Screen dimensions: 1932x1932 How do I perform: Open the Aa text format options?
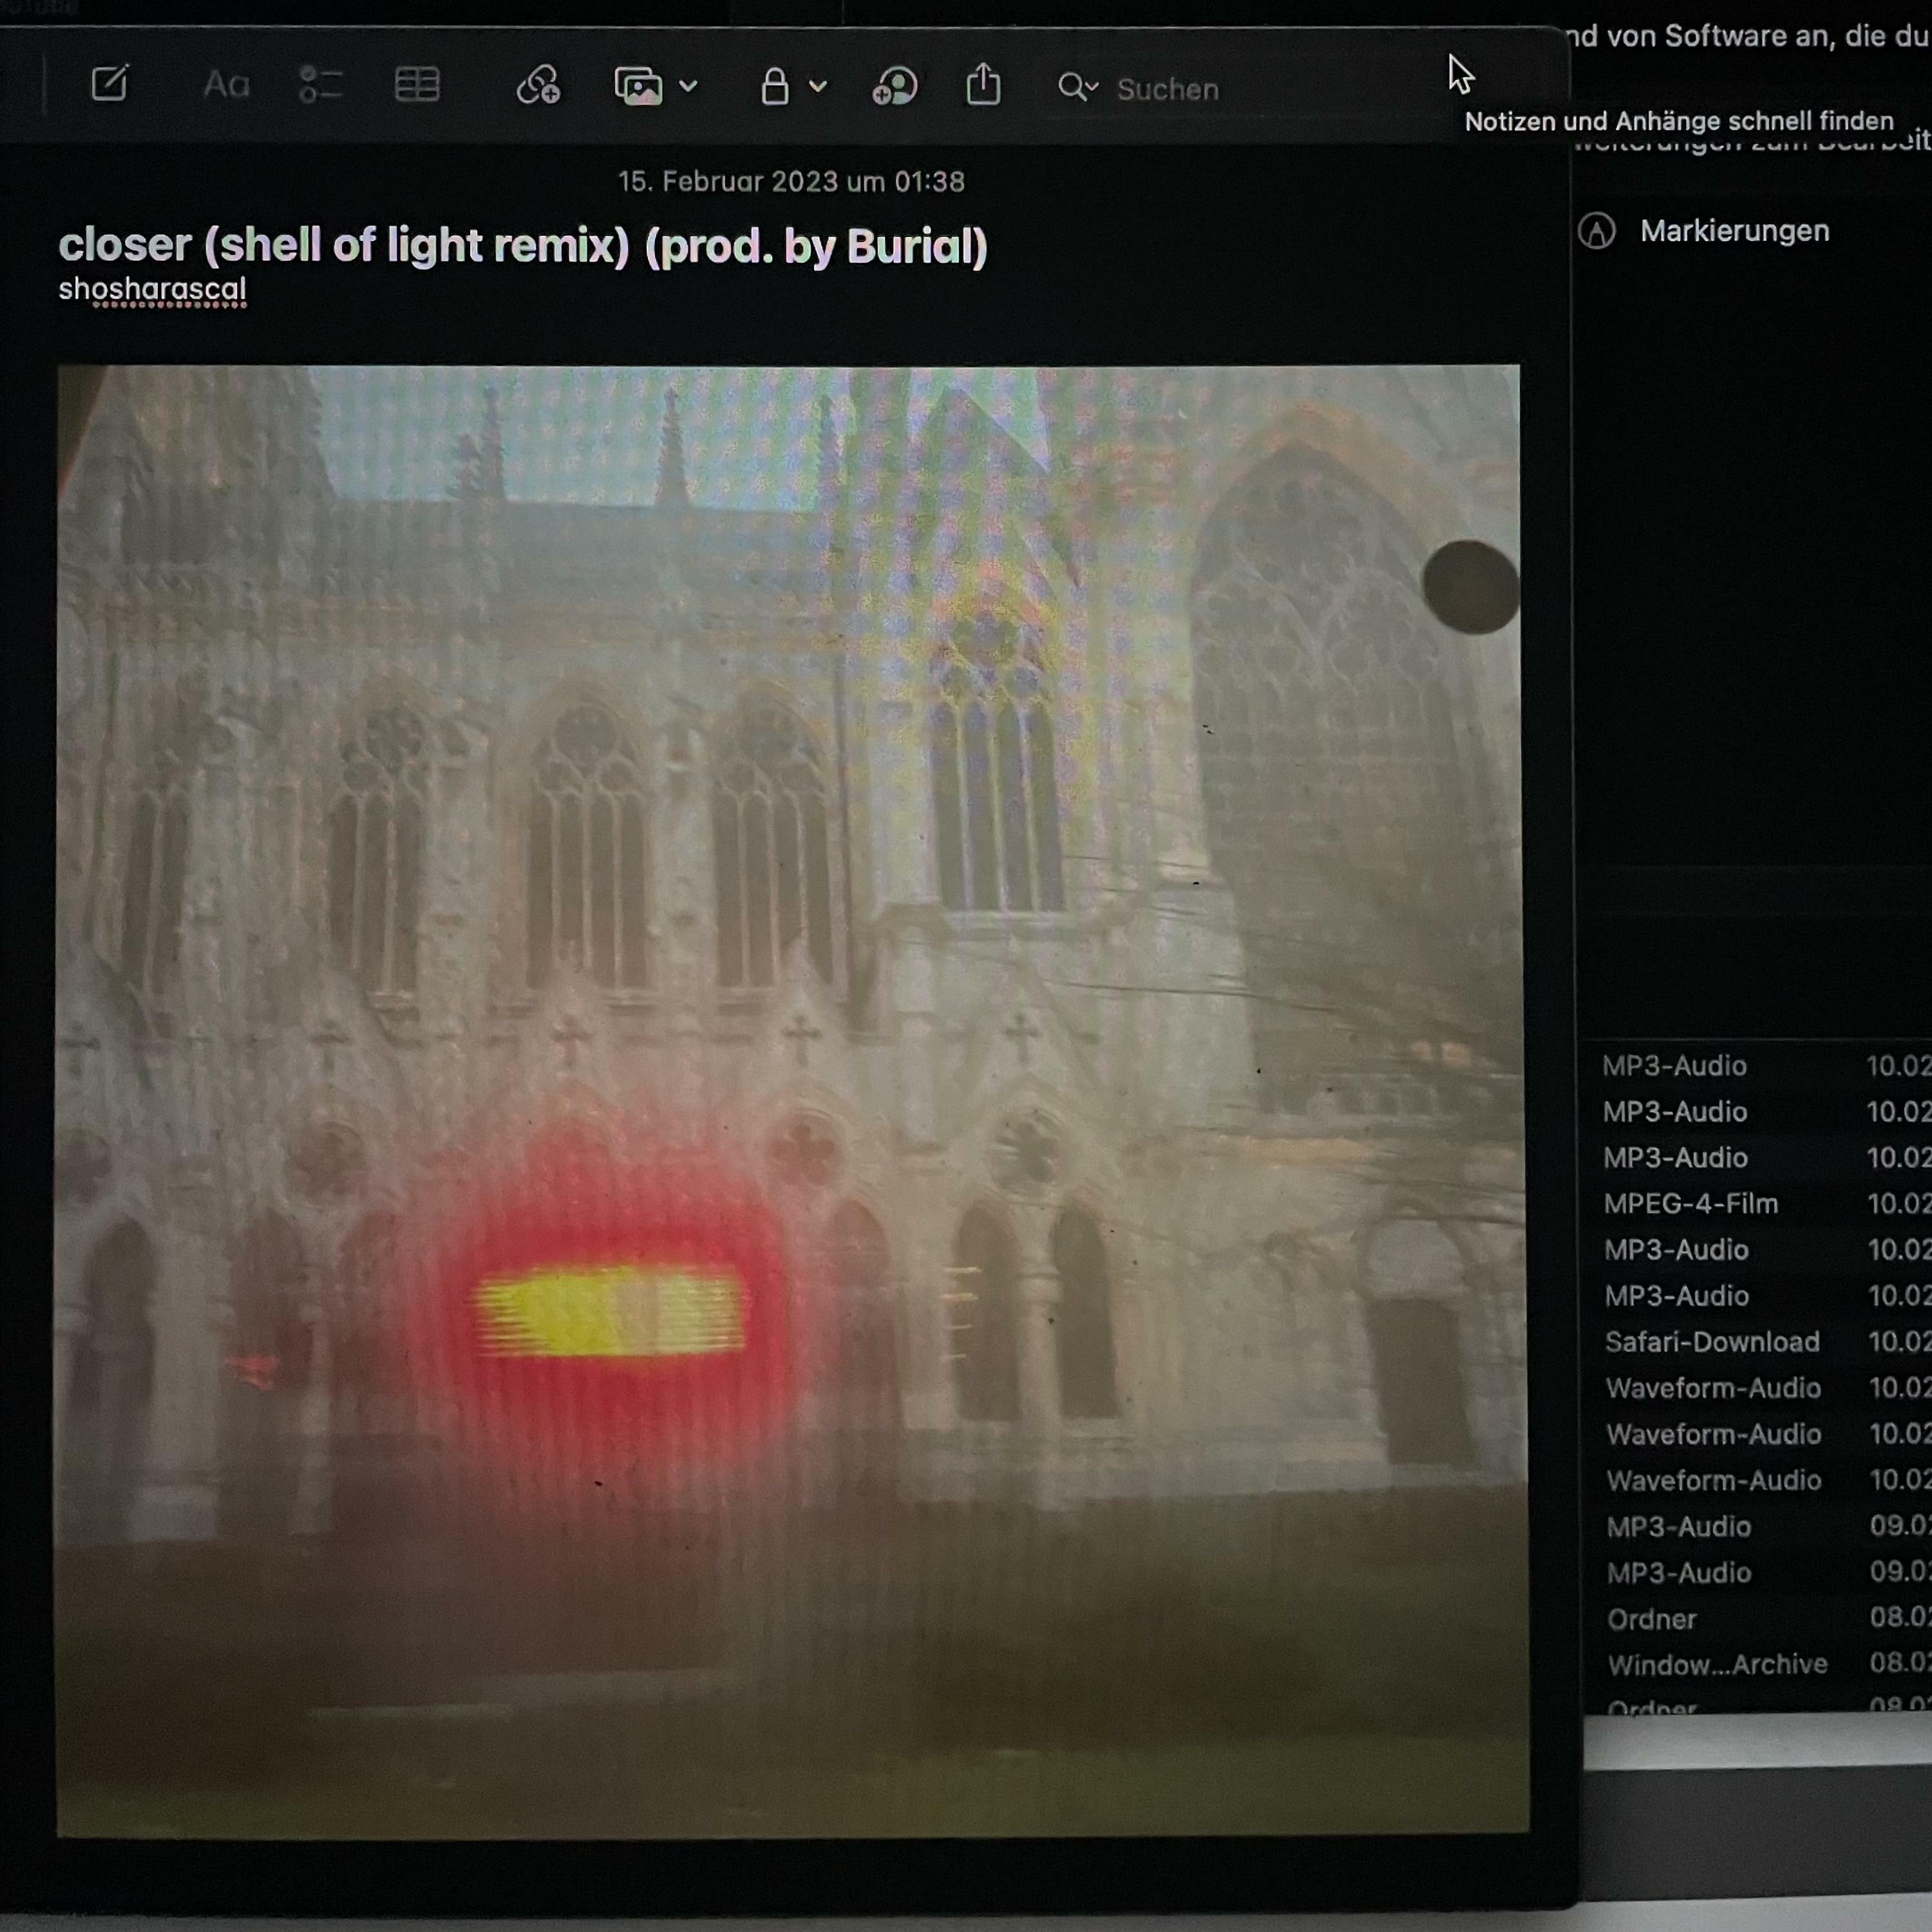225,85
